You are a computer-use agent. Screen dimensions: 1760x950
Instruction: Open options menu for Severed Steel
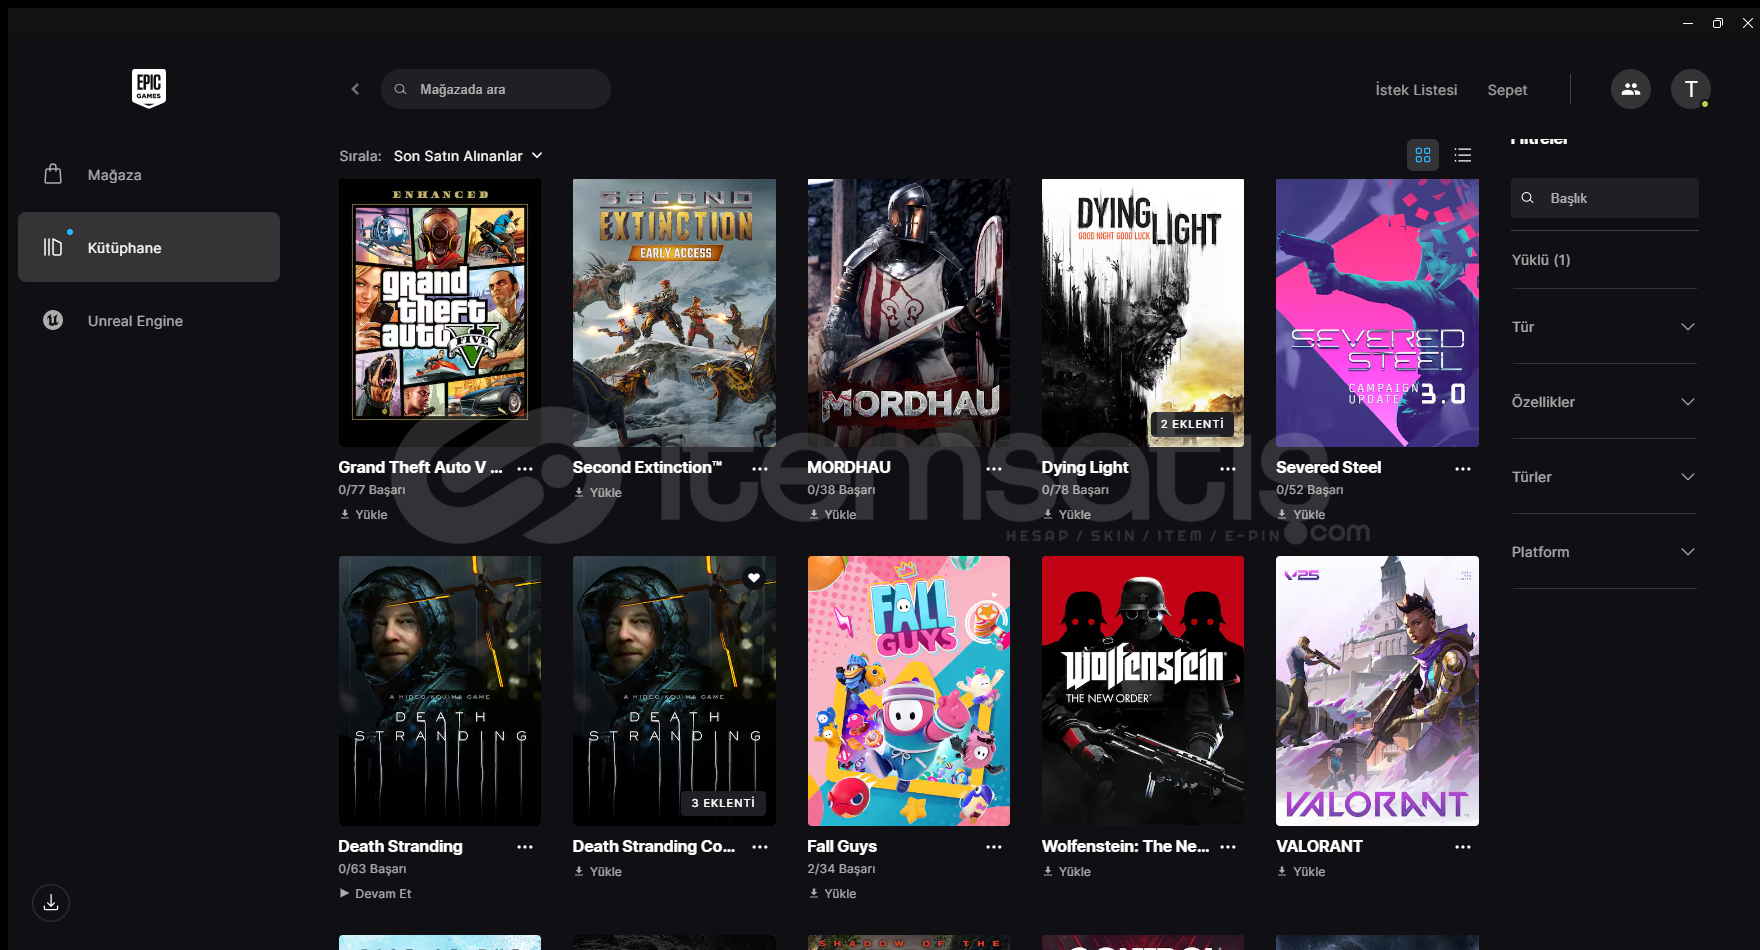(1463, 468)
